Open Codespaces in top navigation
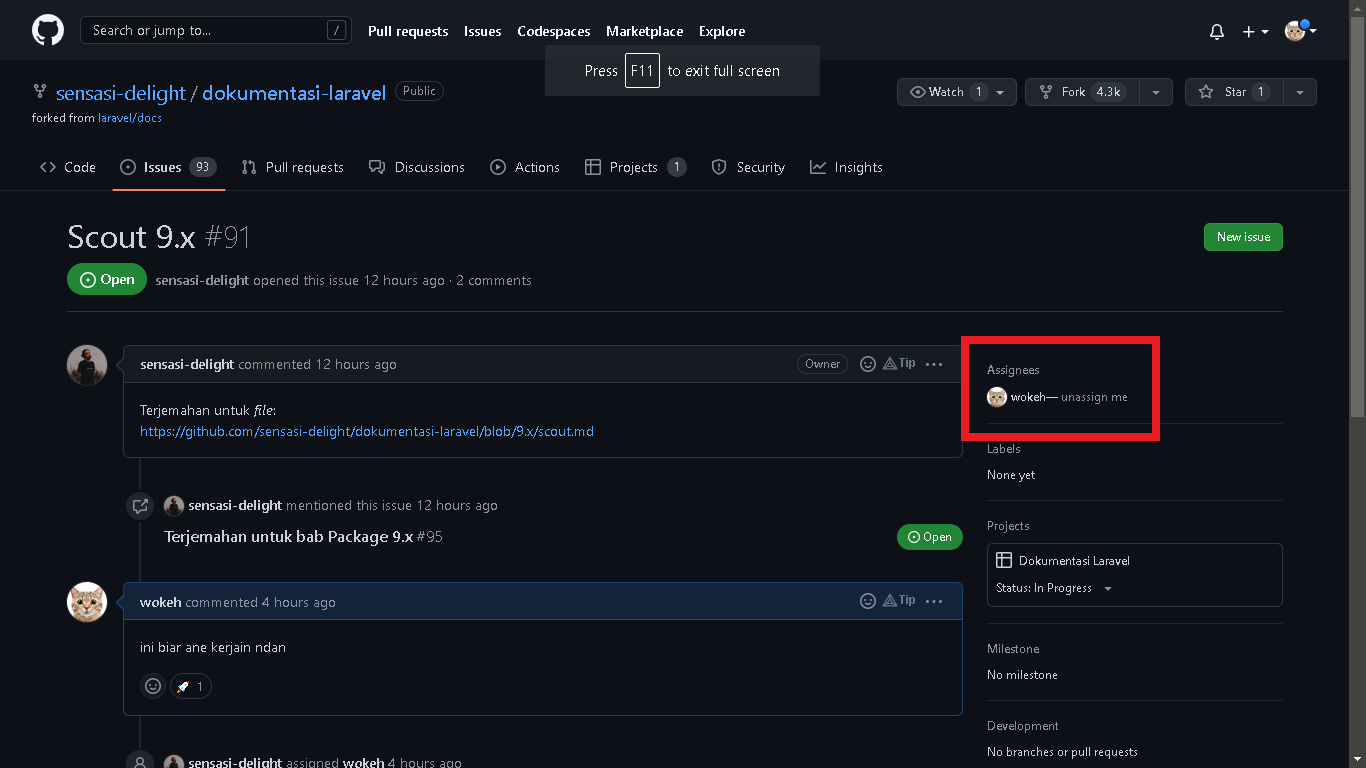 553,31
